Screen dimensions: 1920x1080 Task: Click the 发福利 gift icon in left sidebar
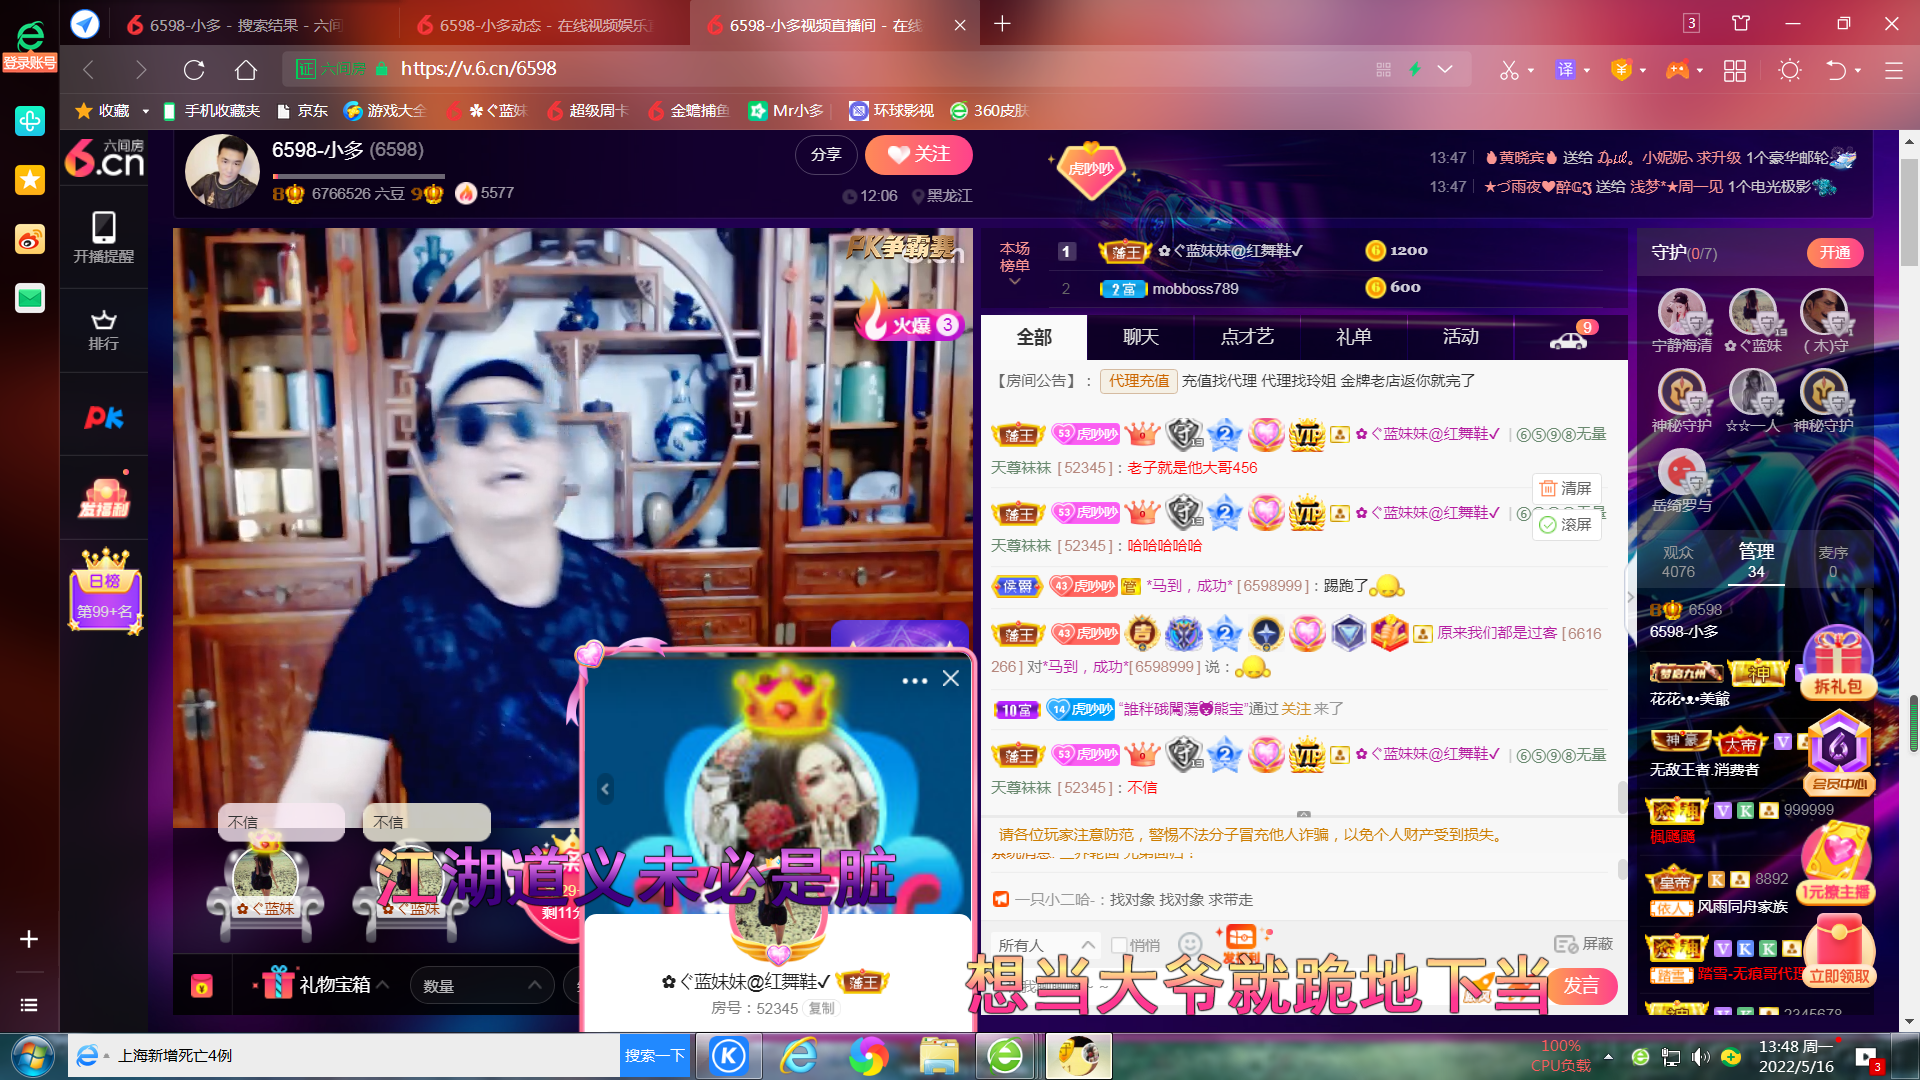click(104, 497)
